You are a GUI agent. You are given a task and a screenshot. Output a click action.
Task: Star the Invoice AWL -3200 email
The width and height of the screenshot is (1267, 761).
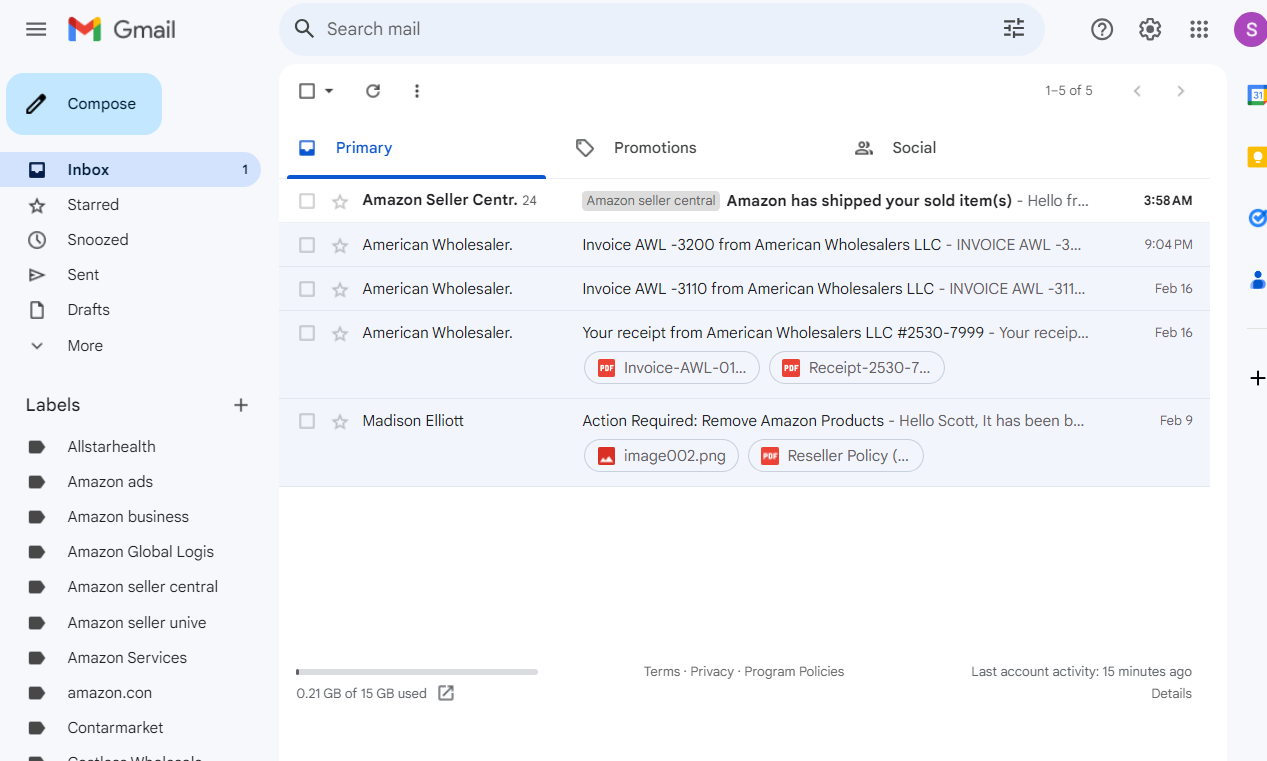pyautogui.click(x=340, y=245)
